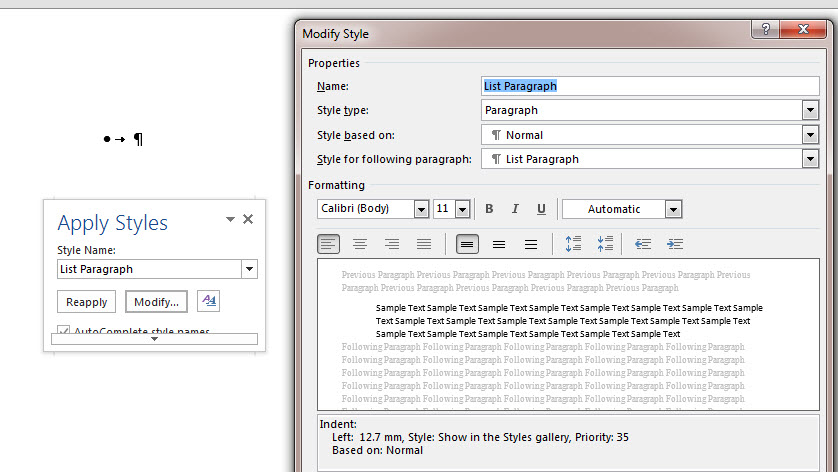This screenshot has height=472, width=838.
Task: Open help for Modify Style dialog
Action: coord(765,29)
